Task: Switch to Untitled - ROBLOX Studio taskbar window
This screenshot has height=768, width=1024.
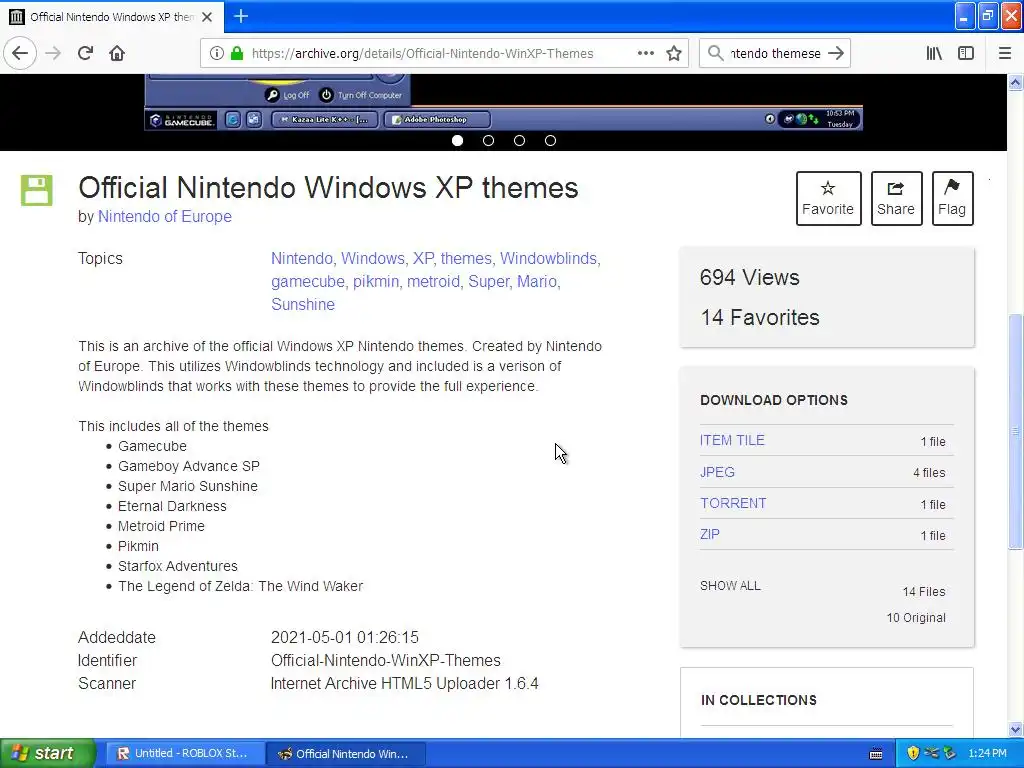Action: click(185, 753)
